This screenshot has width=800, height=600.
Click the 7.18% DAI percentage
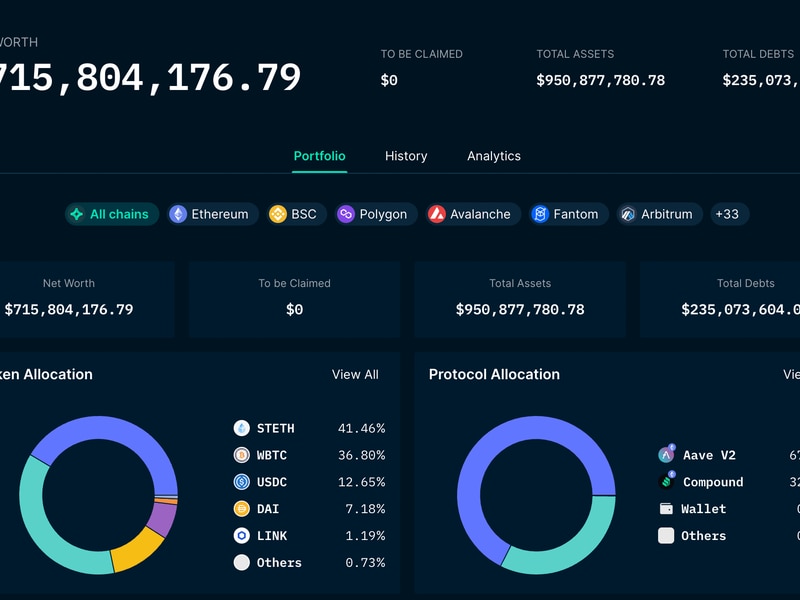[x=365, y=509]
